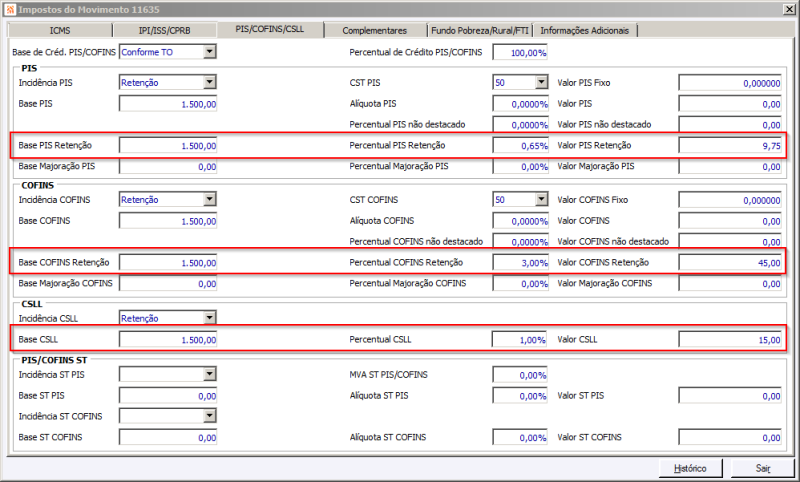Edit the Base COFINS field

click(168, 221)
